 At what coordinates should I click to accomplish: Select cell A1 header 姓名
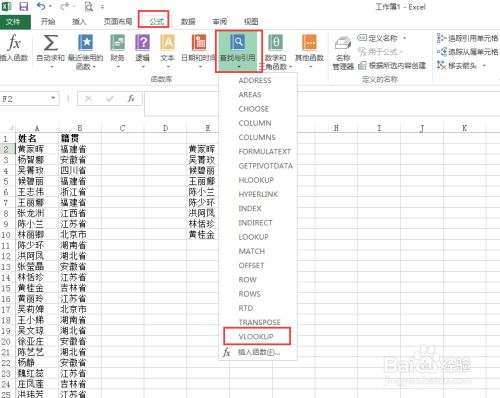pos(37,138)
